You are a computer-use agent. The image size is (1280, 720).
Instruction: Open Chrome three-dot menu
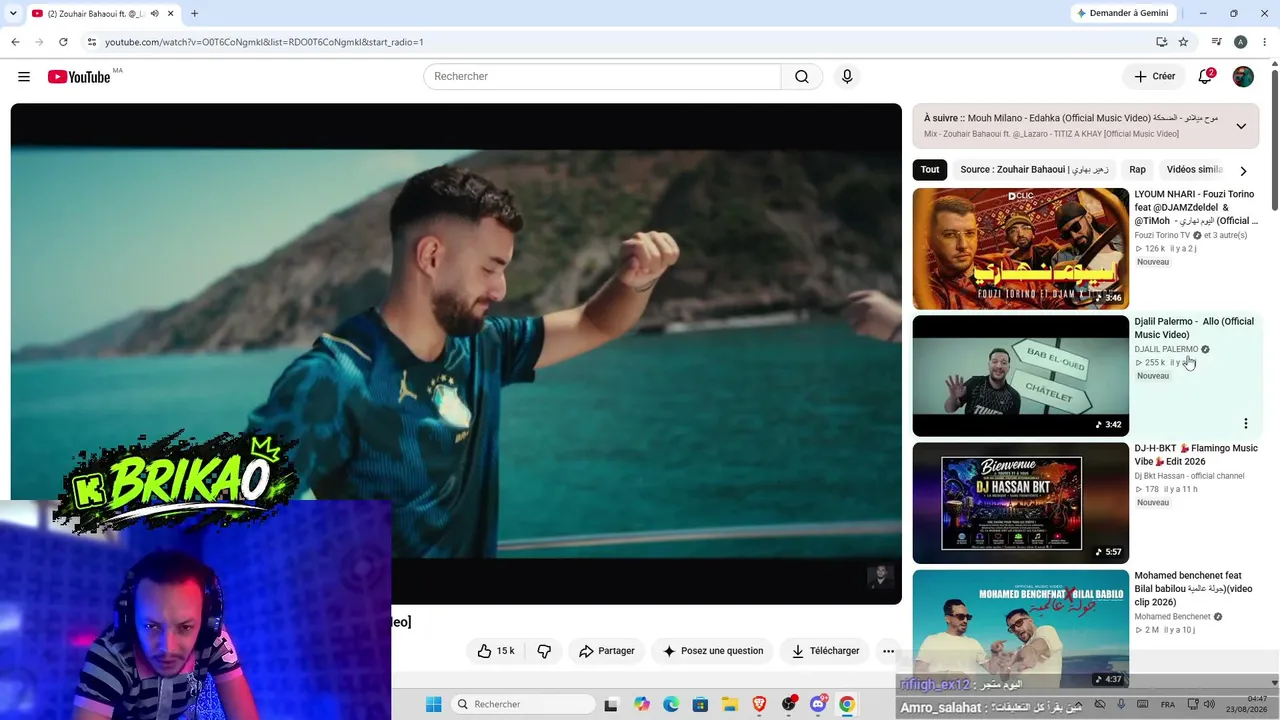click(1264, 42)
